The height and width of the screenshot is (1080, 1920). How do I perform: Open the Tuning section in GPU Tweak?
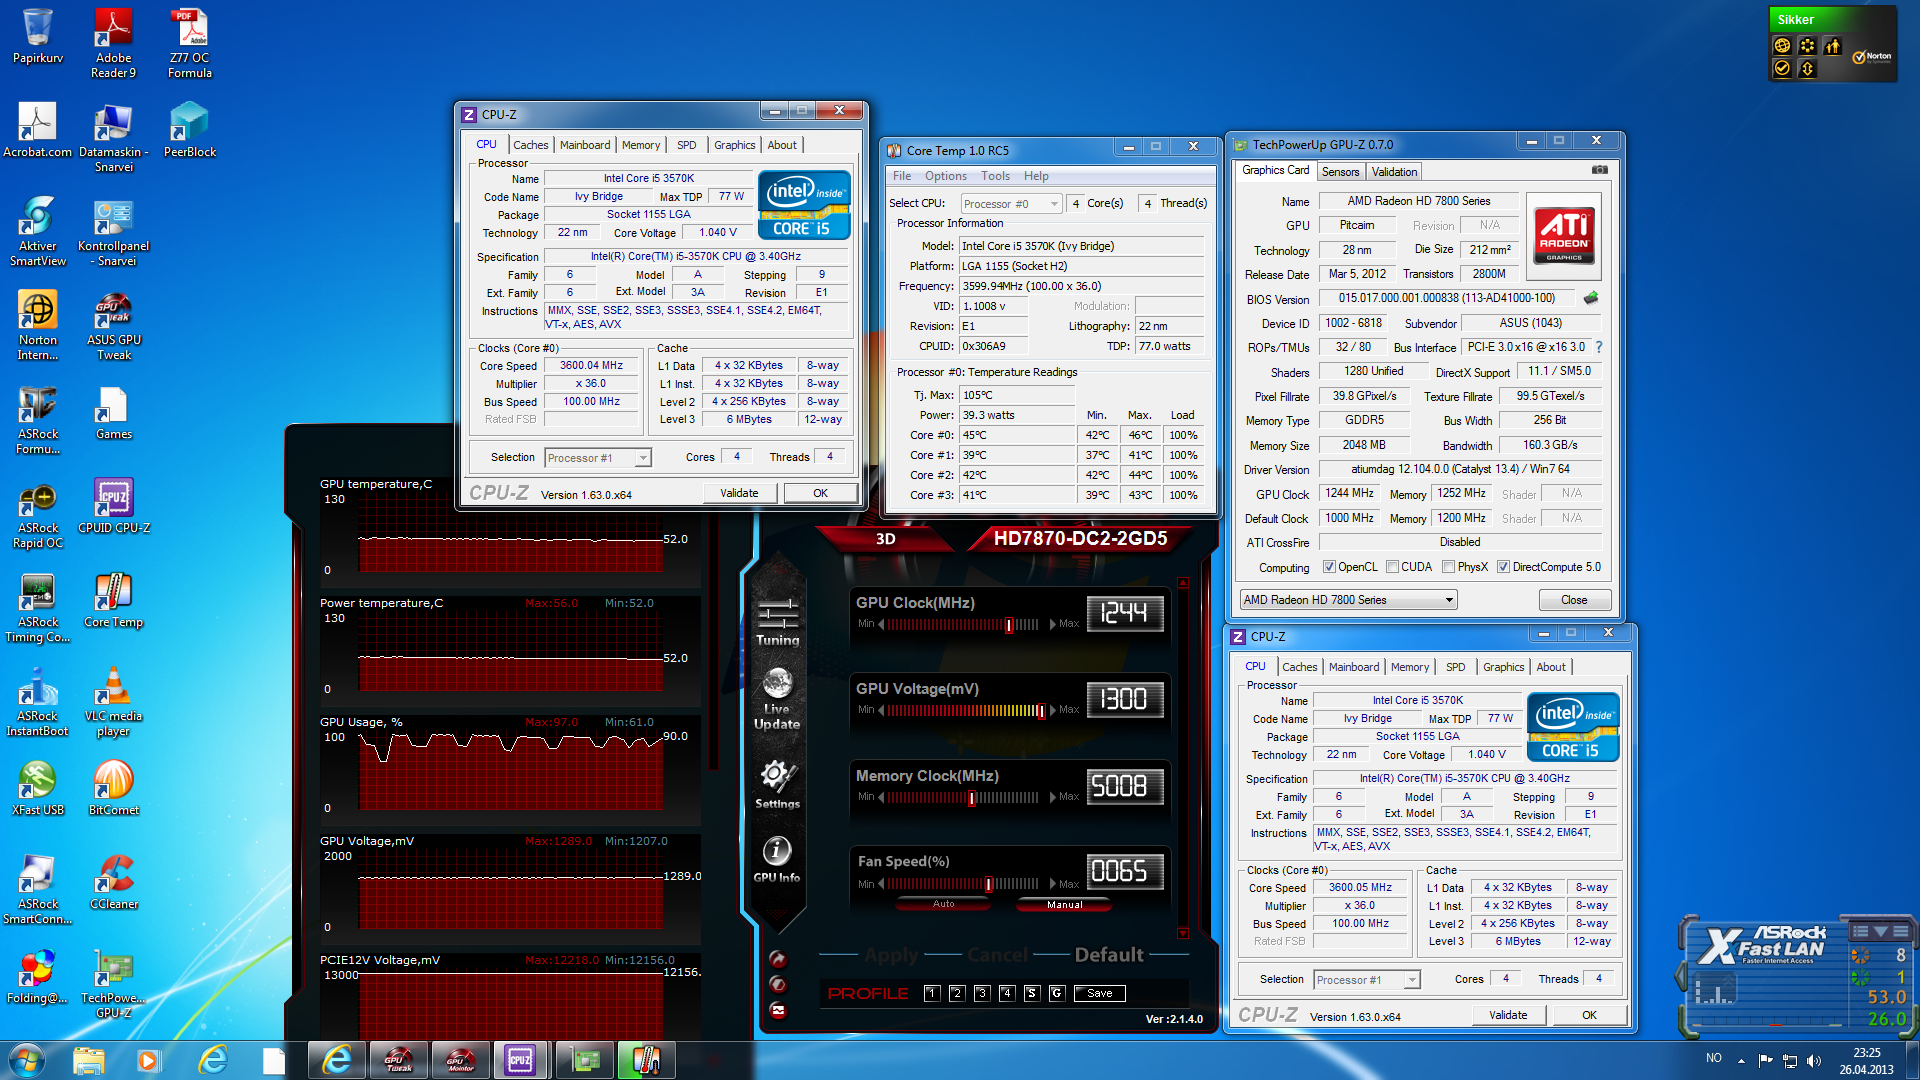[x=778, y=621]
